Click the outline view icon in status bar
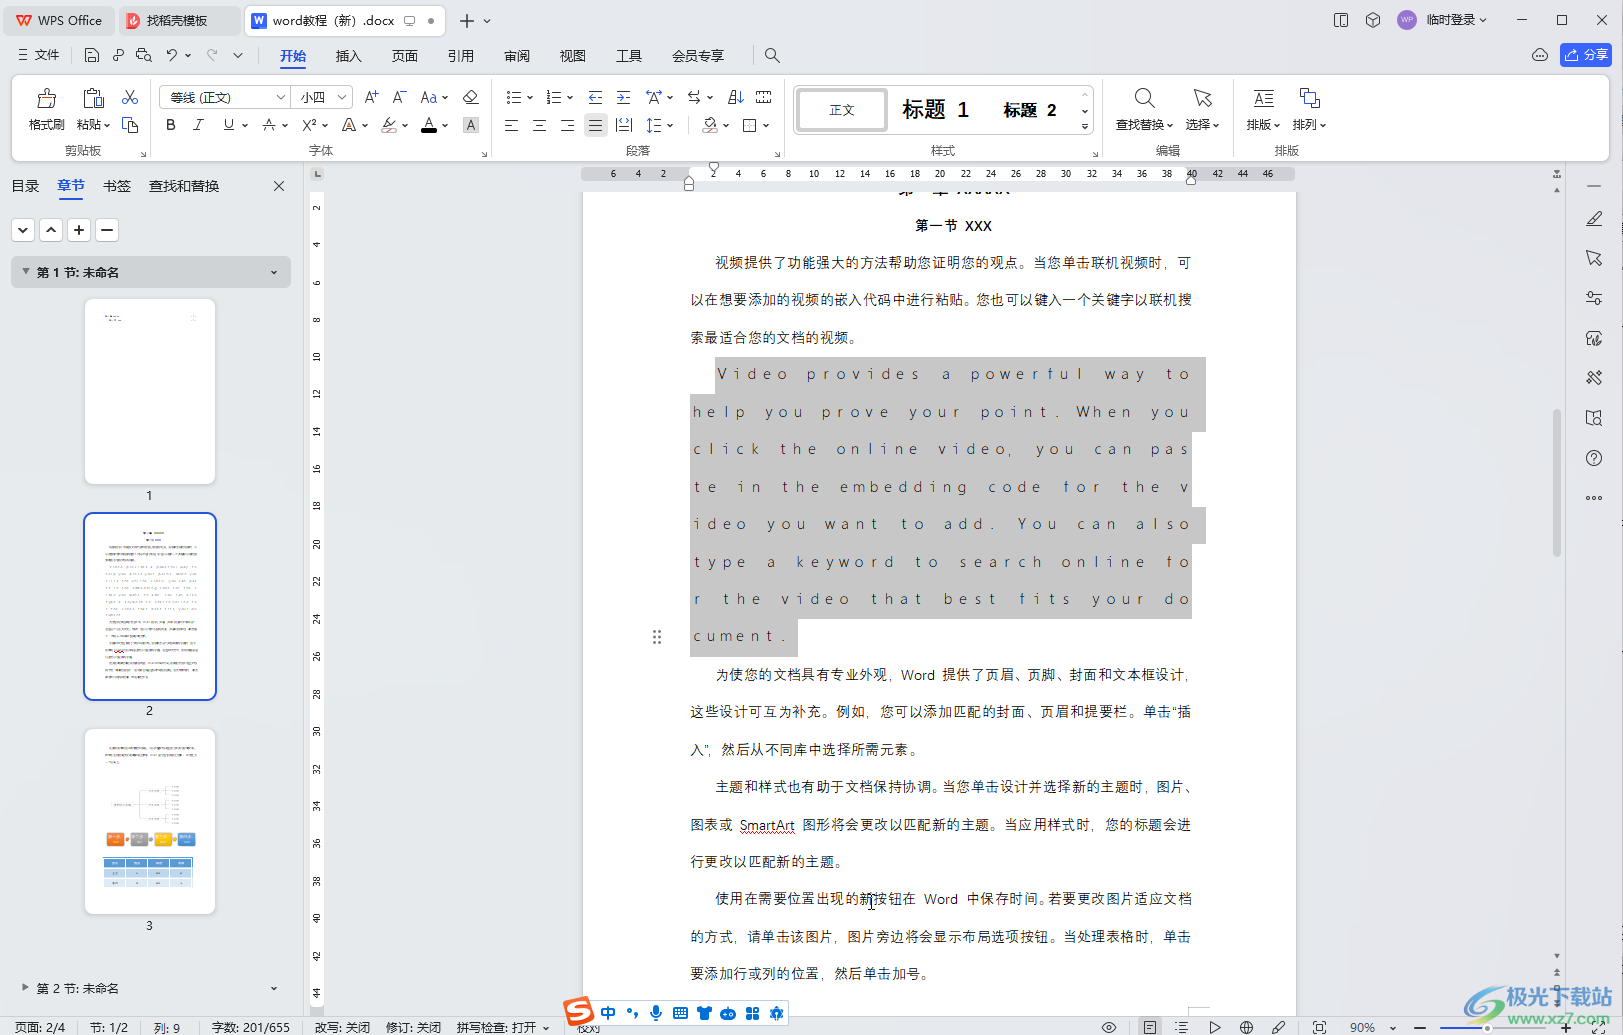Screen dimensions: 1623x1035 click(1182, 1027)
